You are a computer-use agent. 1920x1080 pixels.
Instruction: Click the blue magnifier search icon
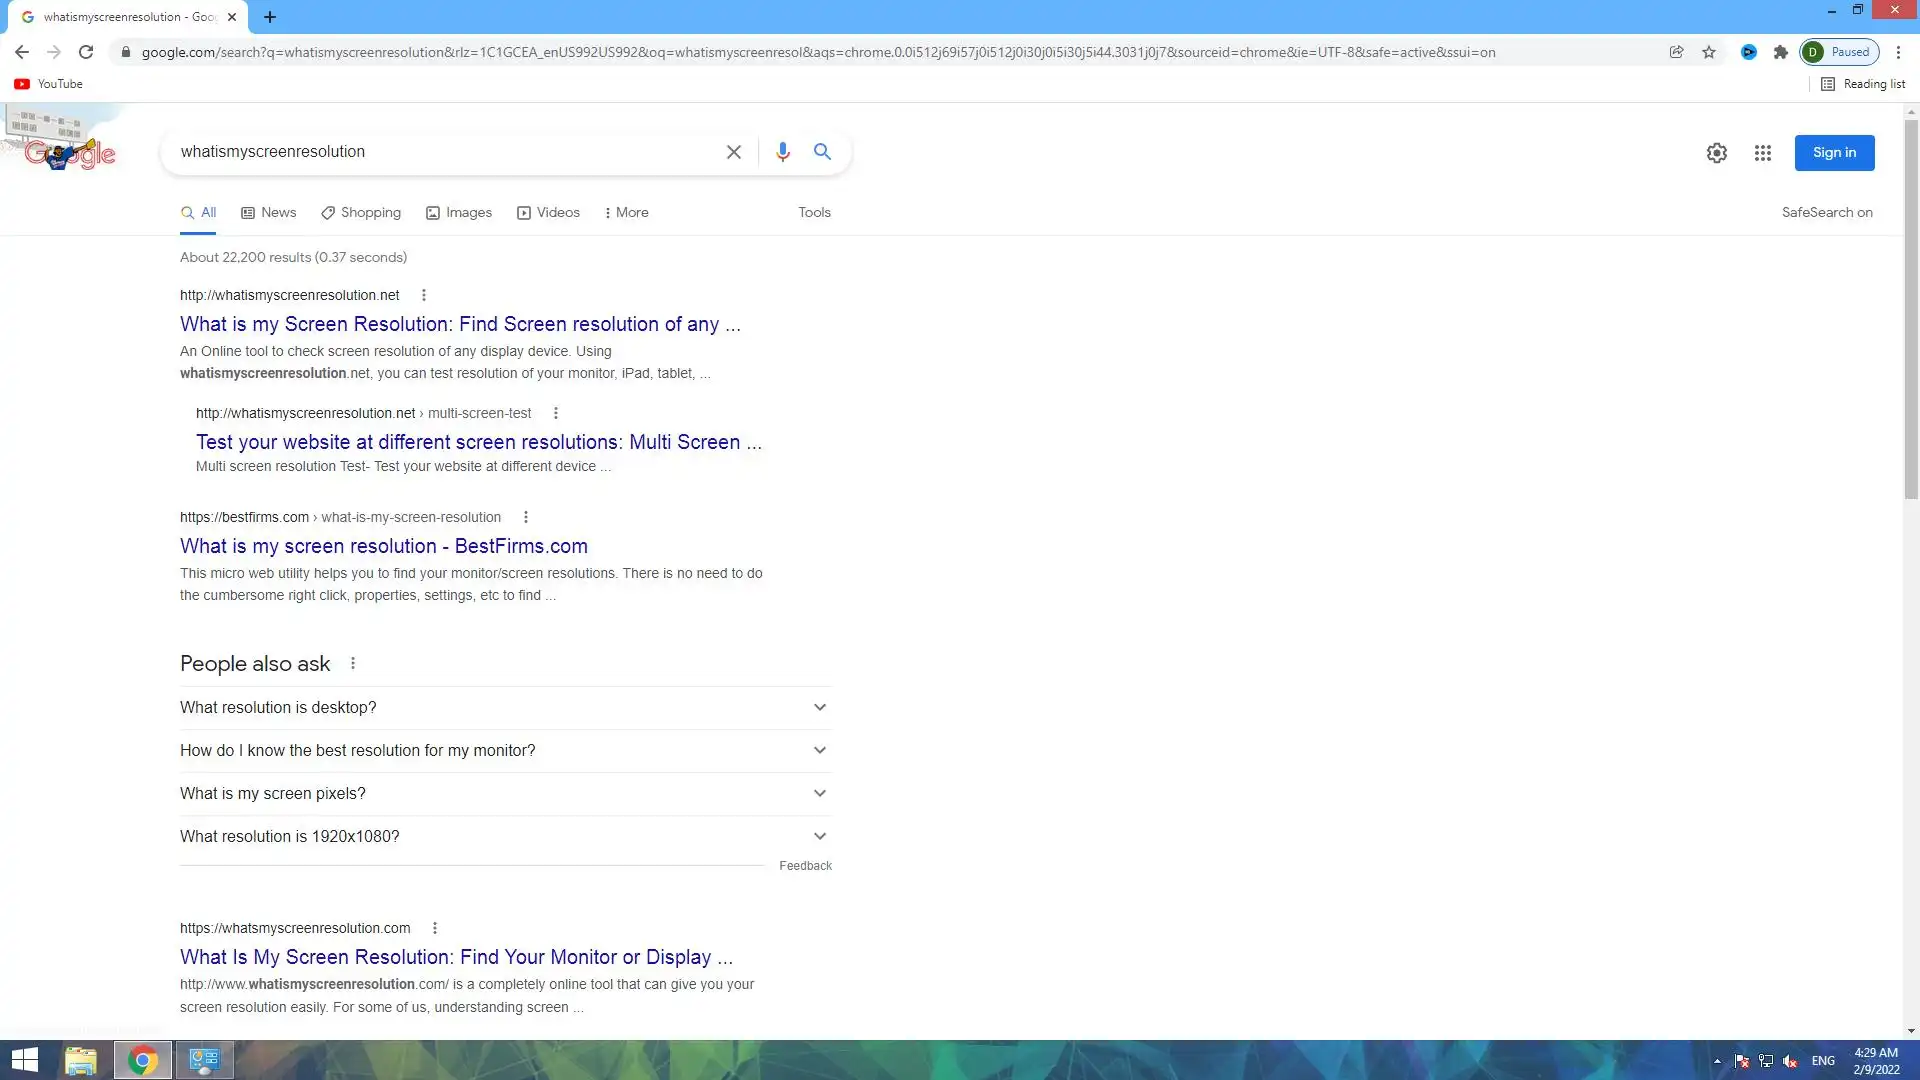(x=822, y=152)
